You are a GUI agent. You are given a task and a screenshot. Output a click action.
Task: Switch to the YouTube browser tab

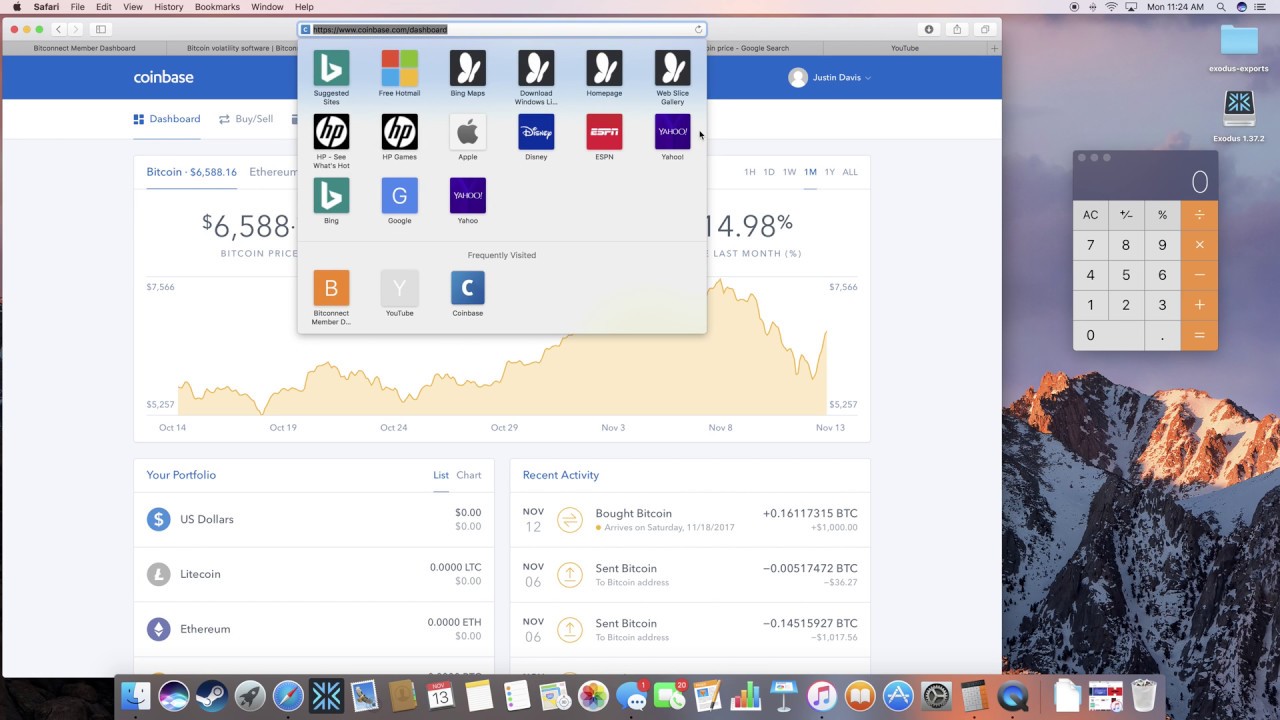click(905, 48)
